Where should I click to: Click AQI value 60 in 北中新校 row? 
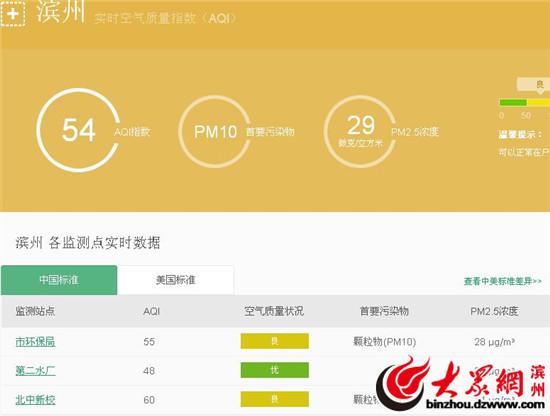click(x=149, y=400)
